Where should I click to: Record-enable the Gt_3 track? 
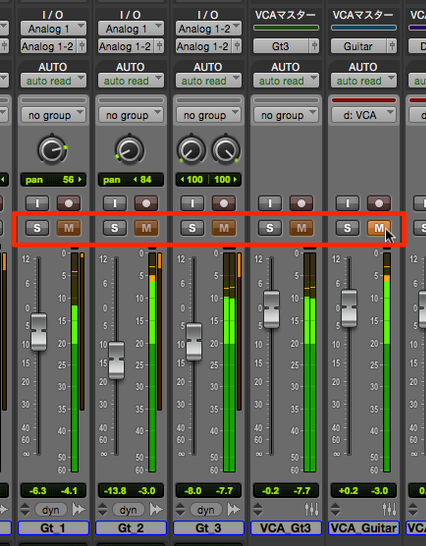click(224, 203)
